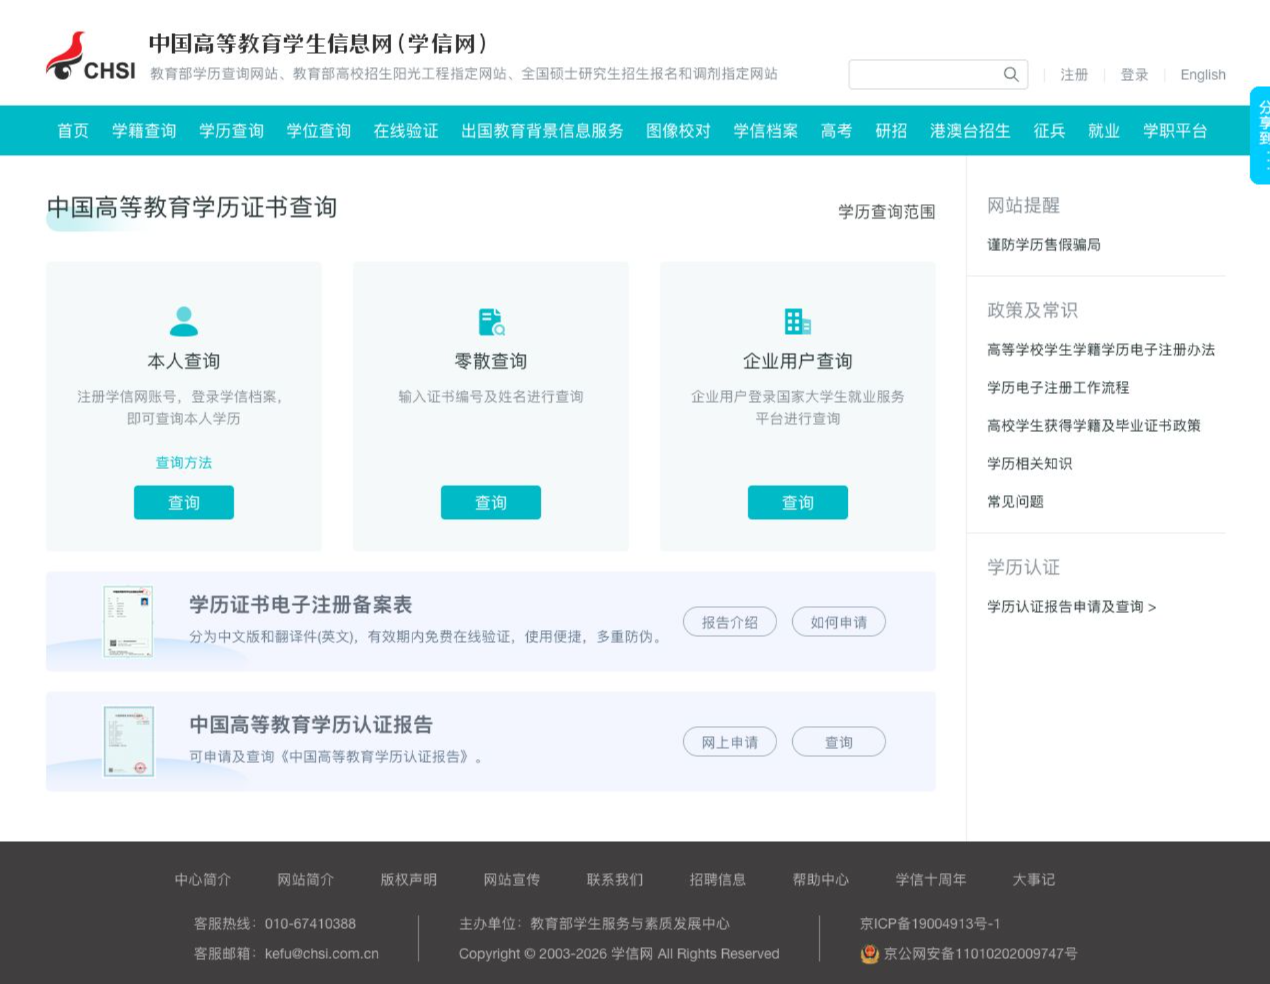Click the search magnifier icon
The width and height of the screenshot is (1270, 984).
1011,74
